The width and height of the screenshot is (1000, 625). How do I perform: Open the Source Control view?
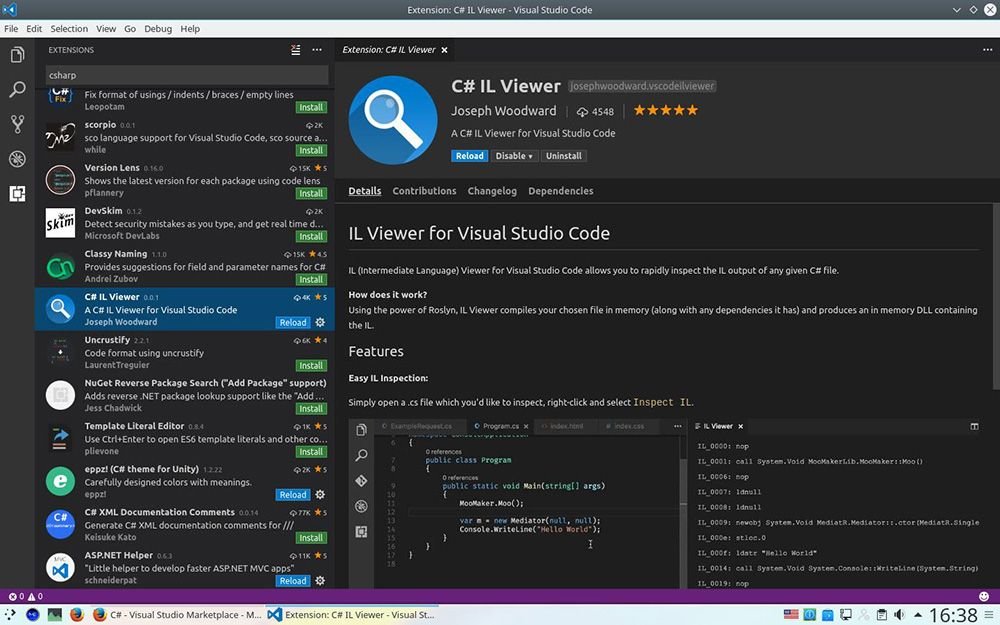[x=16, y=123]
